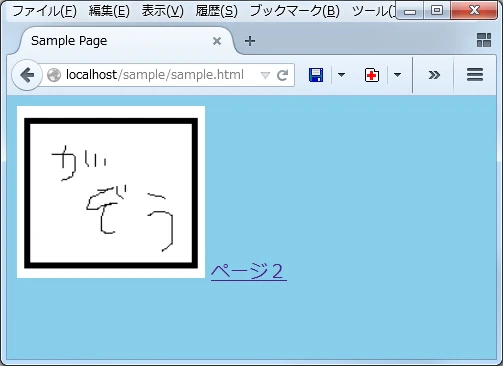Open a new tab with plus button
This screenshot has height=366, width=503.
[x=250, y=41]
